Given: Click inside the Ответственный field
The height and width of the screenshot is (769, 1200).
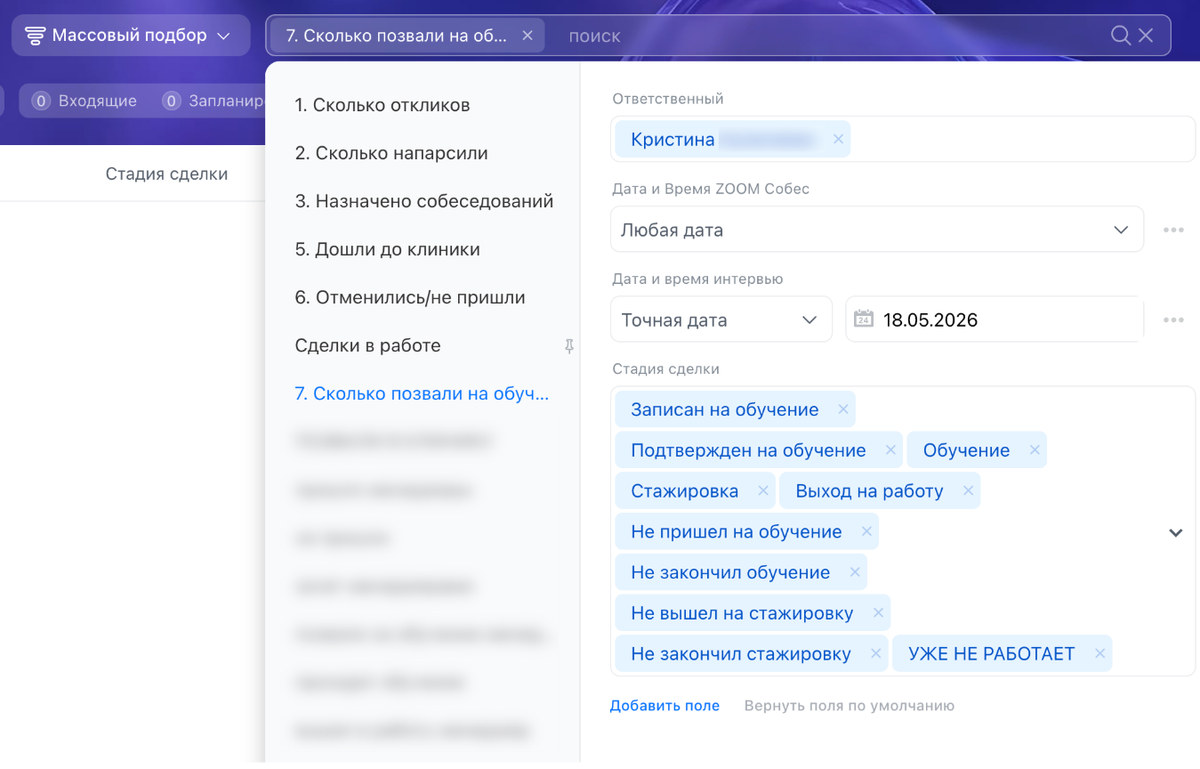Looking at the screenshot, I should point(903,139).
